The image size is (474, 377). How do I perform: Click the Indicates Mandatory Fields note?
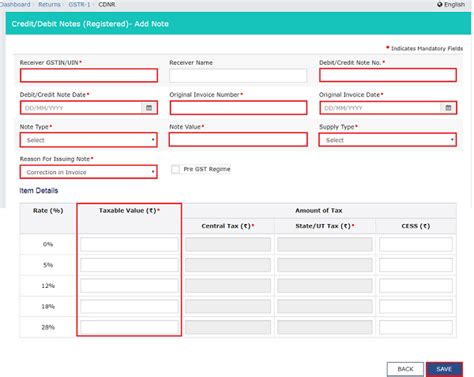click(425, 48)
